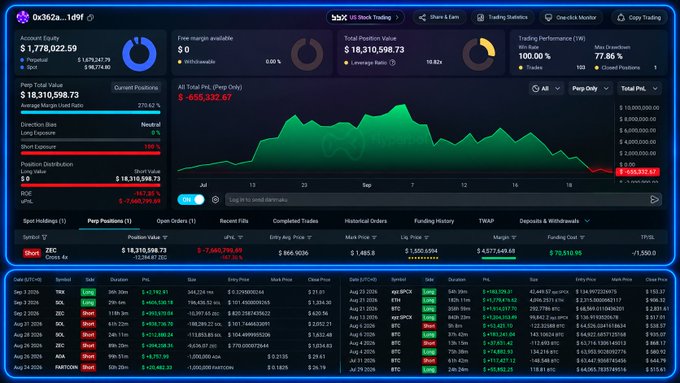Click the Account Equity donut chart
680x383 pixels.
pyautogui.click(x=139, y=54)
